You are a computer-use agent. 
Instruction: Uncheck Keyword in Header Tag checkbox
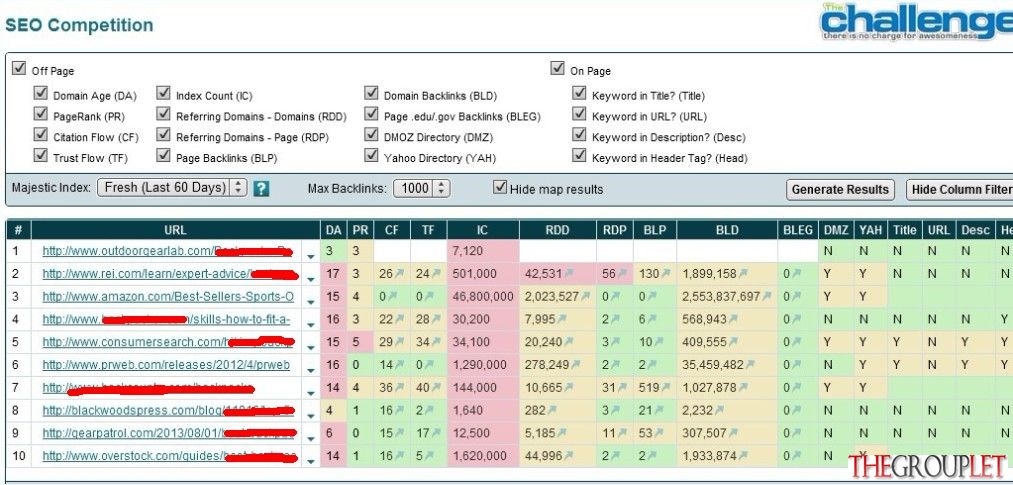[x=579, y=156]
